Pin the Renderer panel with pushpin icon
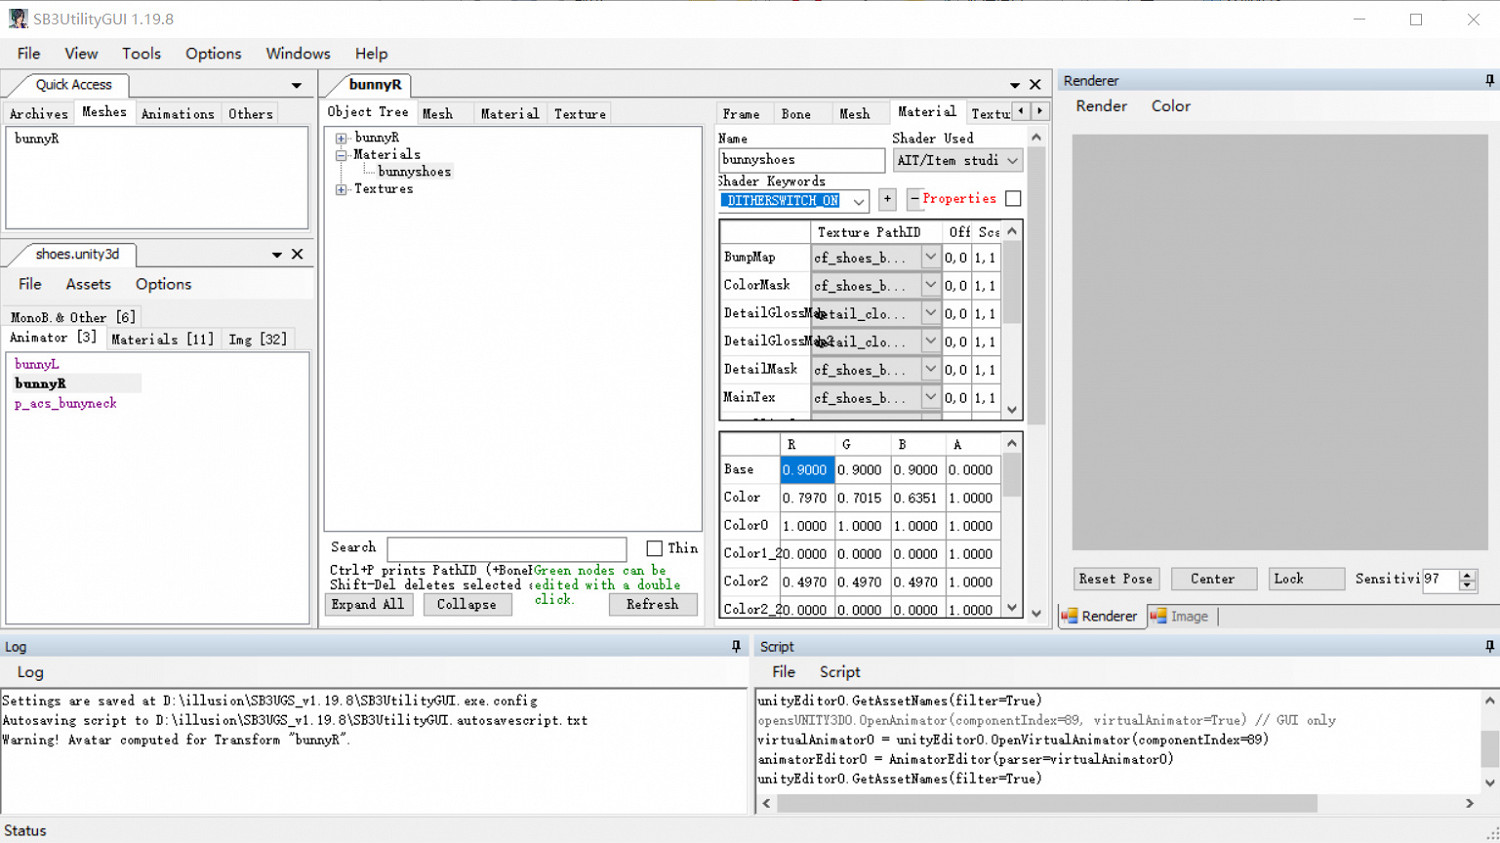The height and width of the screenshot is (843, 1500). (x=1489, y=81)
